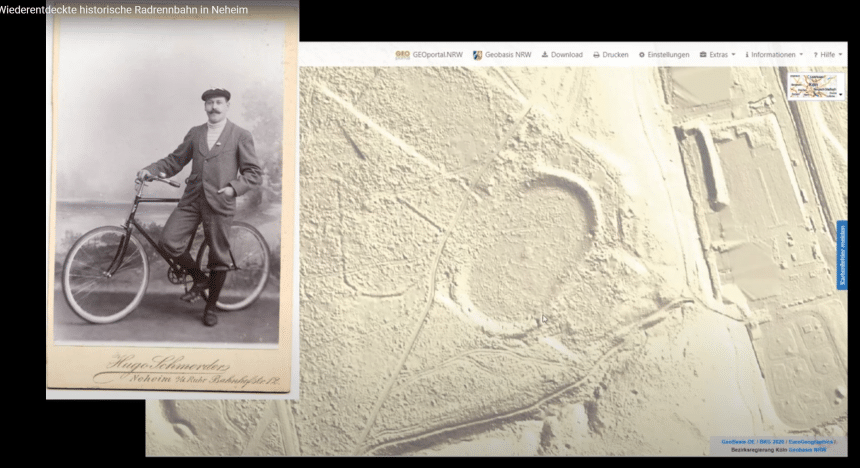Print the map using Drucken
Screen dimensions: 860x468
[x=610, y=55]
